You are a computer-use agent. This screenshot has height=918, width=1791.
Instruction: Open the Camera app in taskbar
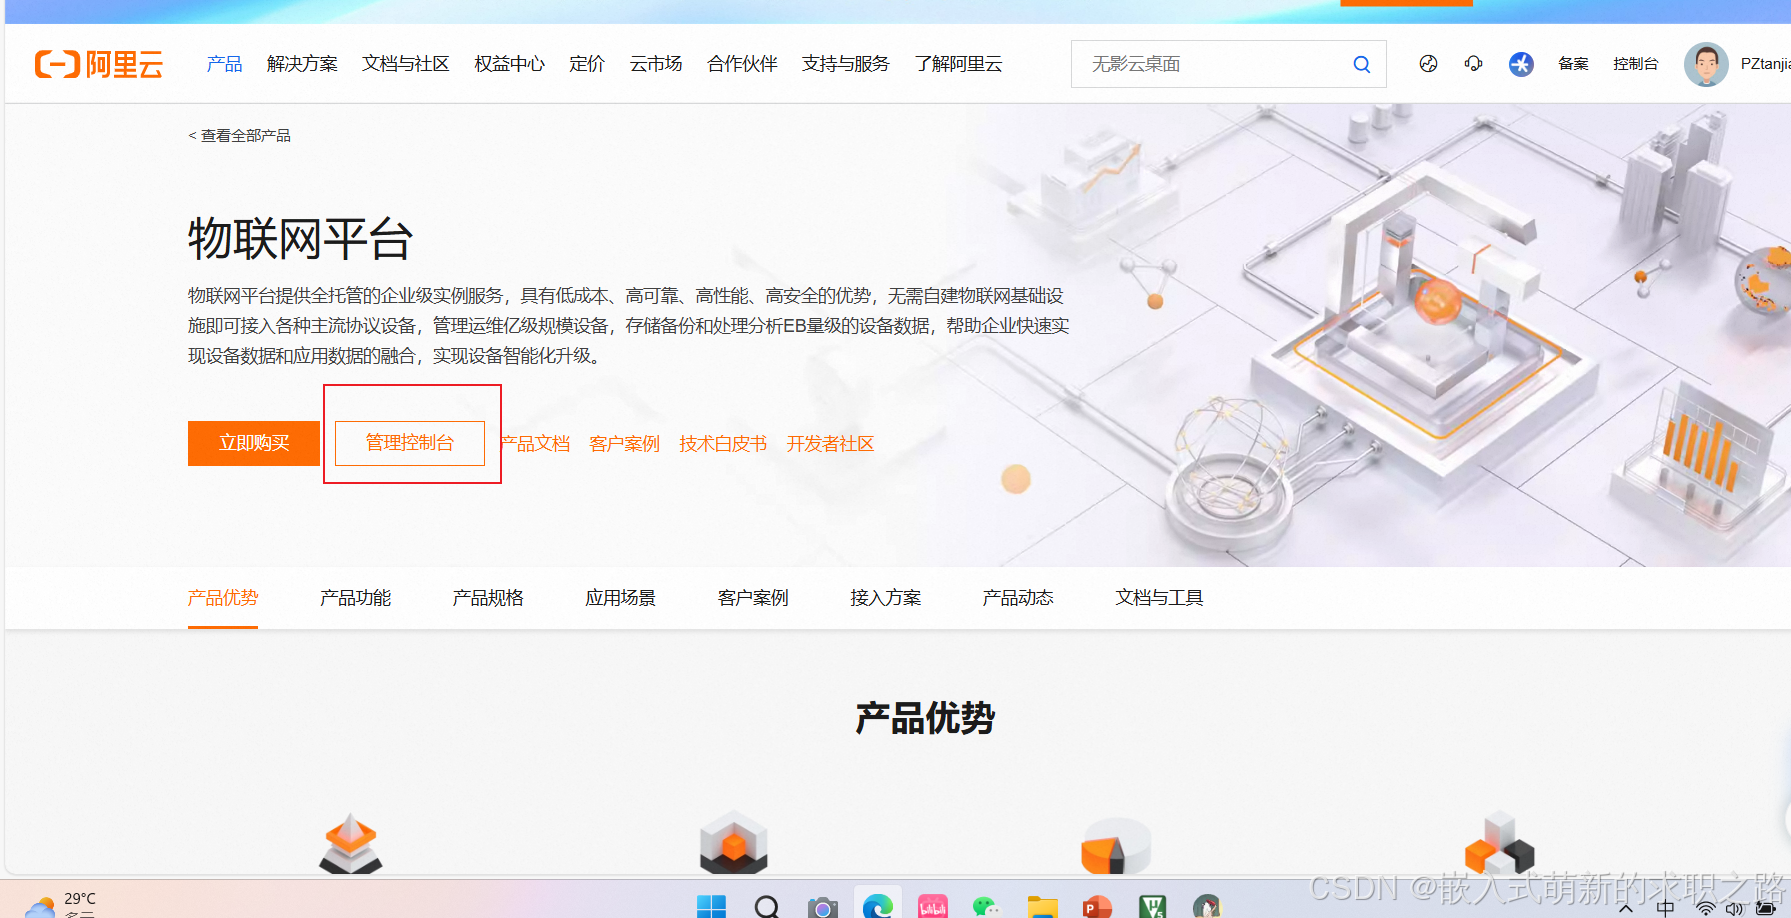(822, 907)
